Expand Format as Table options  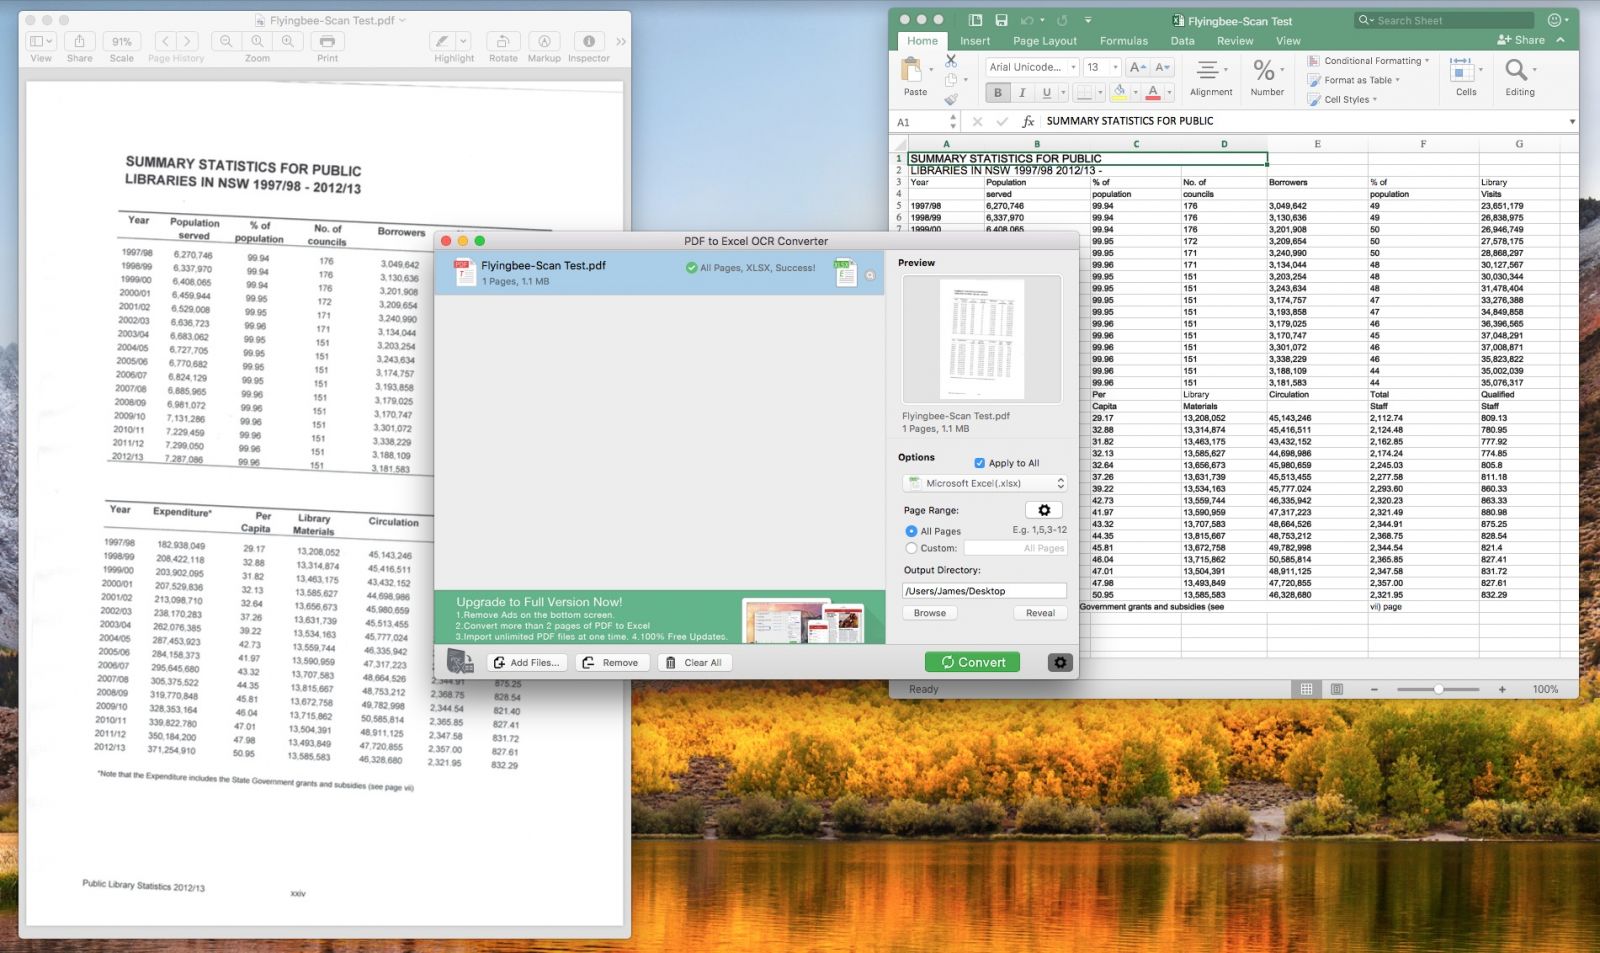[x=1353, y=80]
